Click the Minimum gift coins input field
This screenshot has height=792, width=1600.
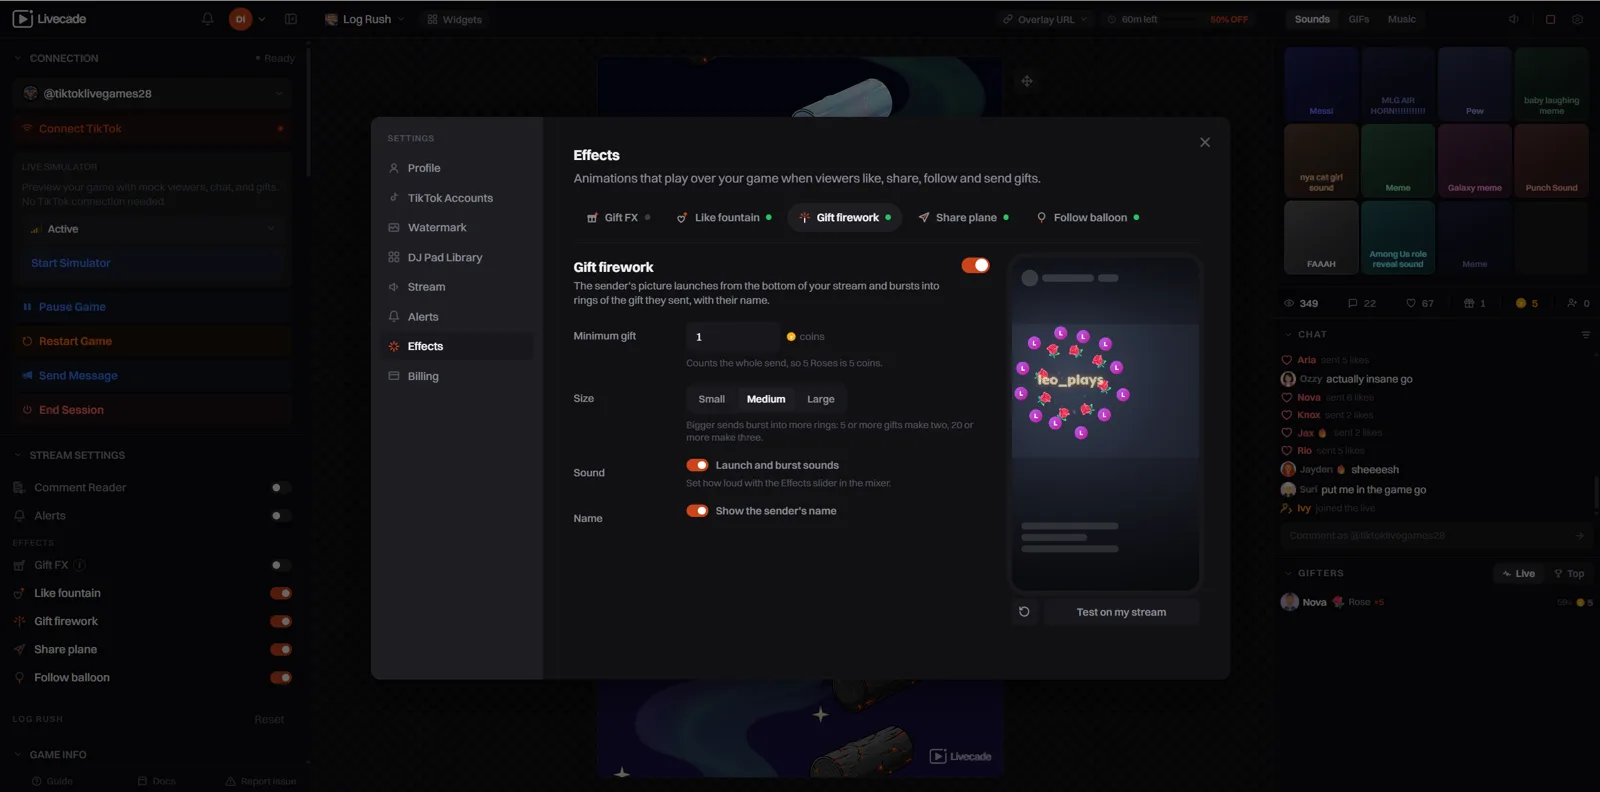(733, 337)
